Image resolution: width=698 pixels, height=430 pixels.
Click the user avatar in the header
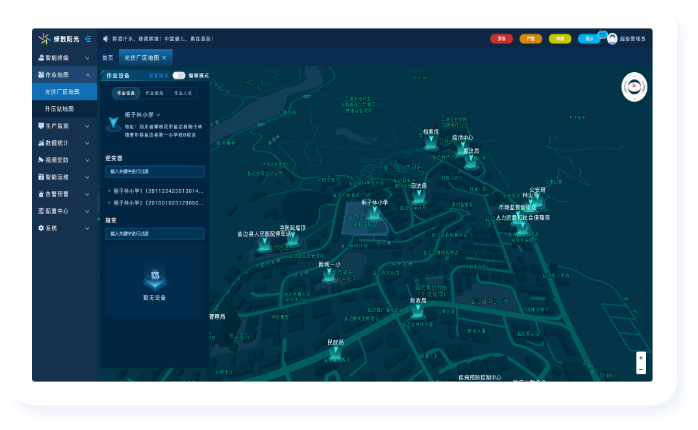point(612,39)
